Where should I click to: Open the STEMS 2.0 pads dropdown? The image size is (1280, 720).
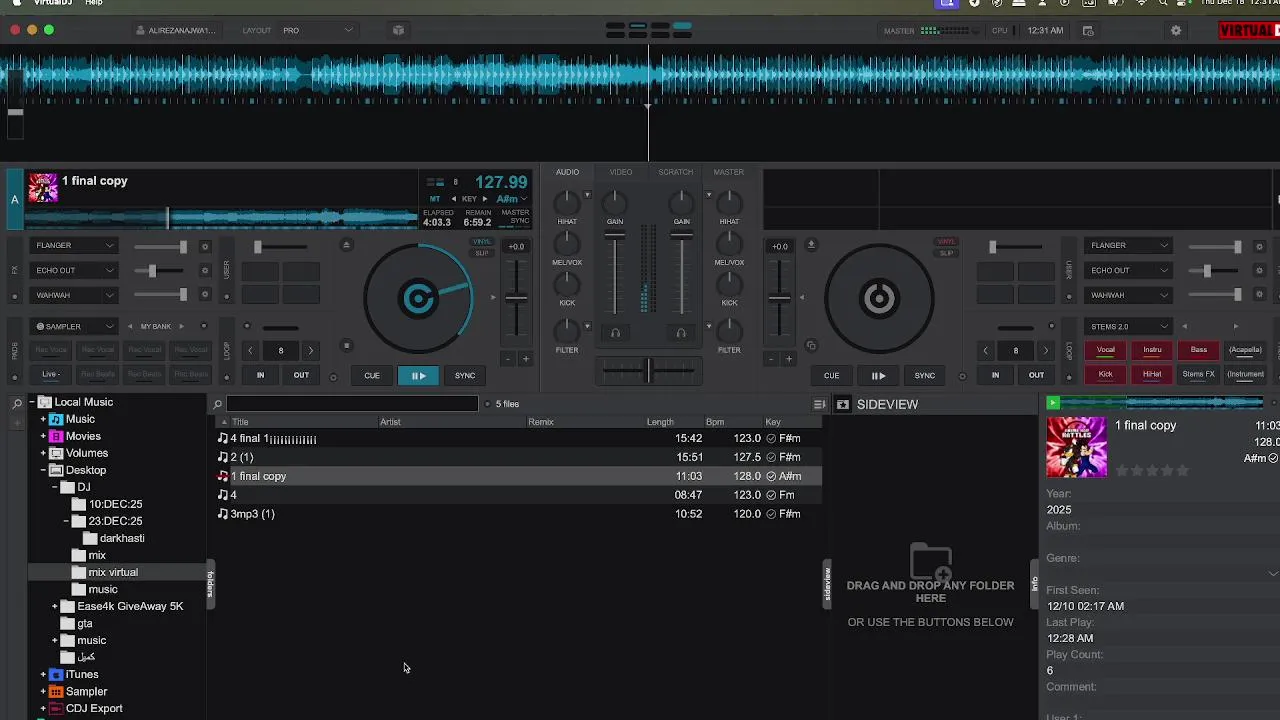[x=1129, y=326]
